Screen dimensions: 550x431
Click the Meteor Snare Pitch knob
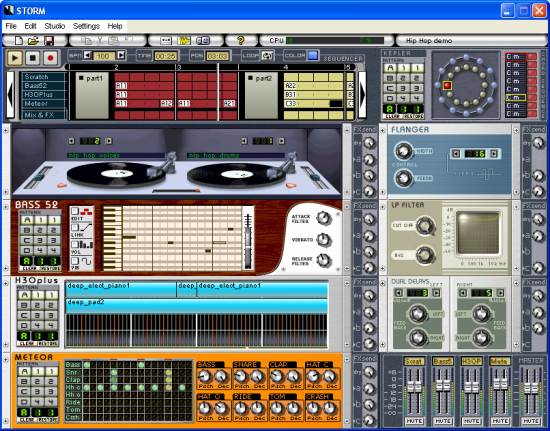tap(241, 377)
